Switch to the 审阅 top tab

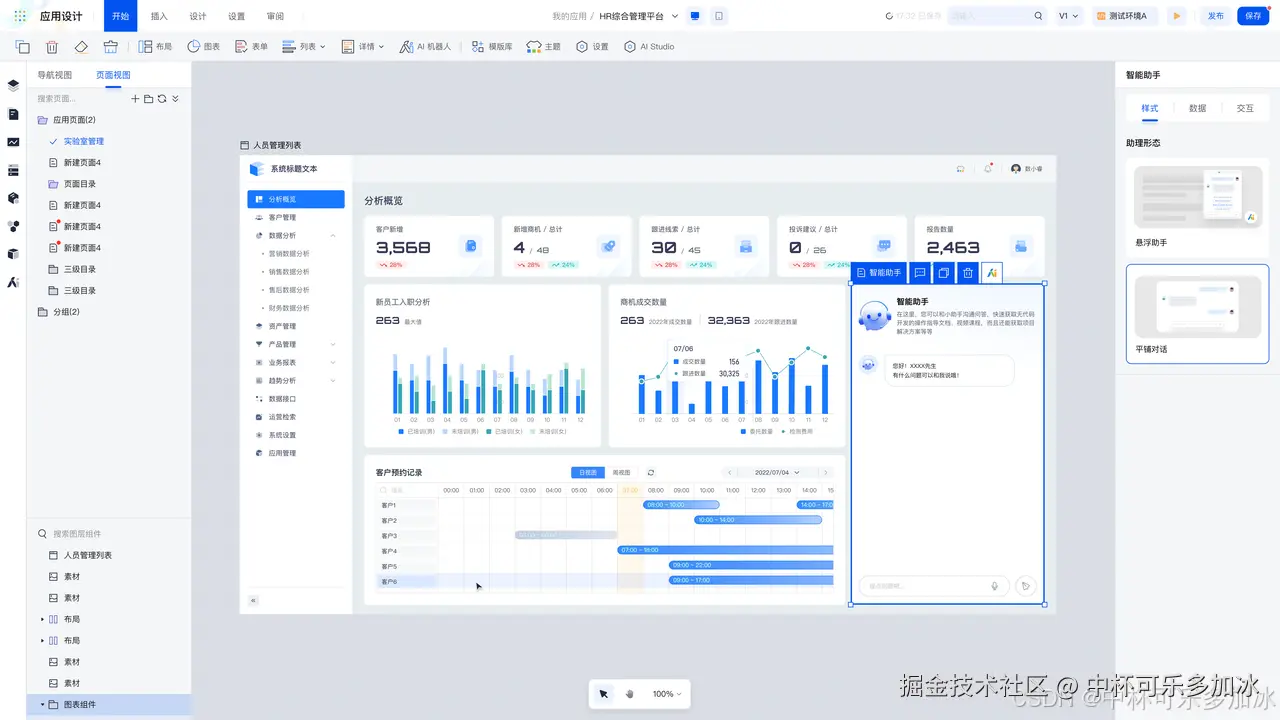[x=275, y=16]
